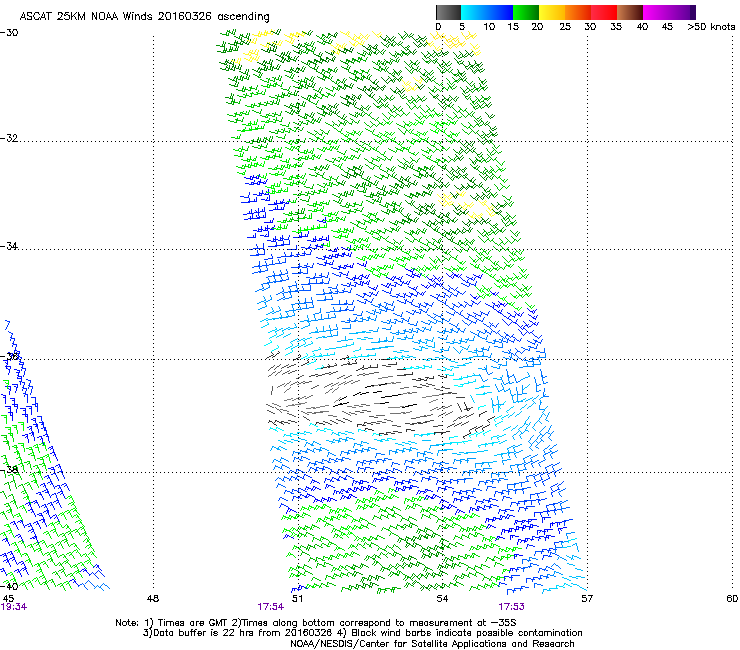Click the '>50 knots' legend label
Screen dimensions: 740x650
click(711, 27)
